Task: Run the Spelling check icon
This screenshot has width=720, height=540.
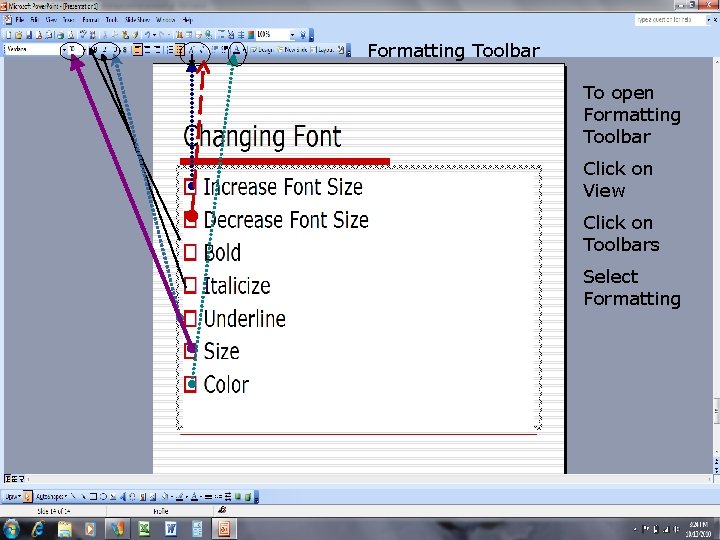Action: (x=83, y=35)
